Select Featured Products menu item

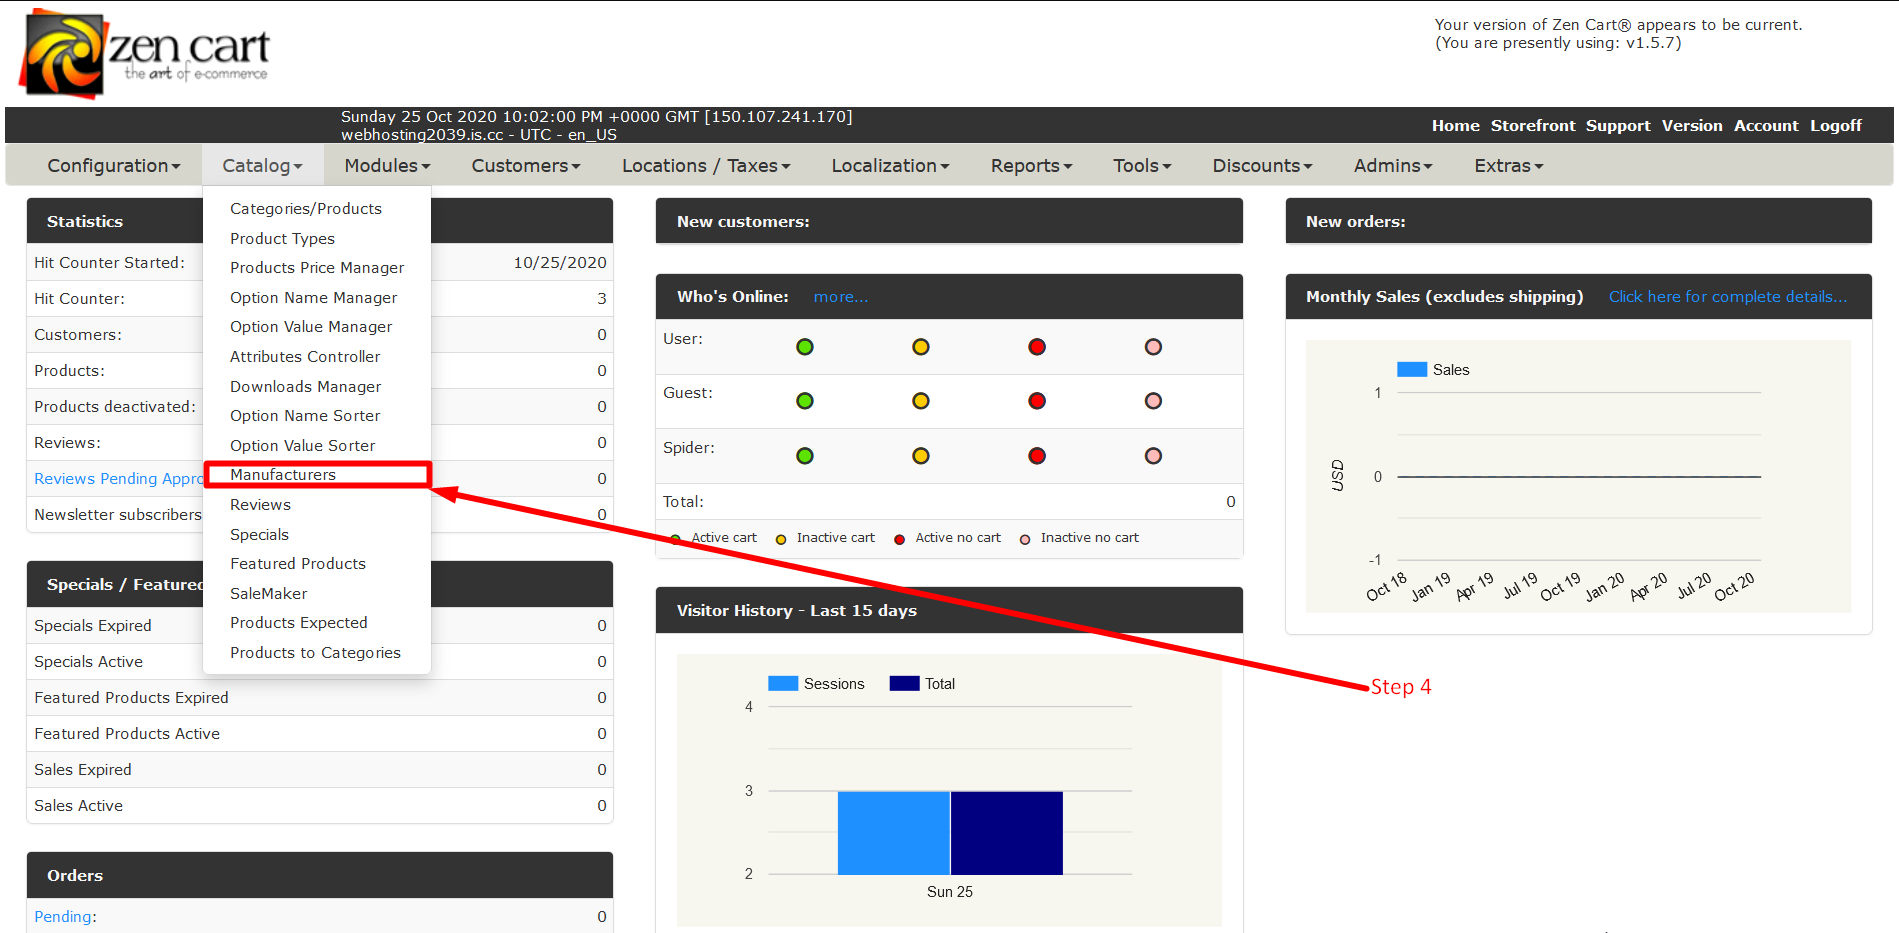pos(298,564)
